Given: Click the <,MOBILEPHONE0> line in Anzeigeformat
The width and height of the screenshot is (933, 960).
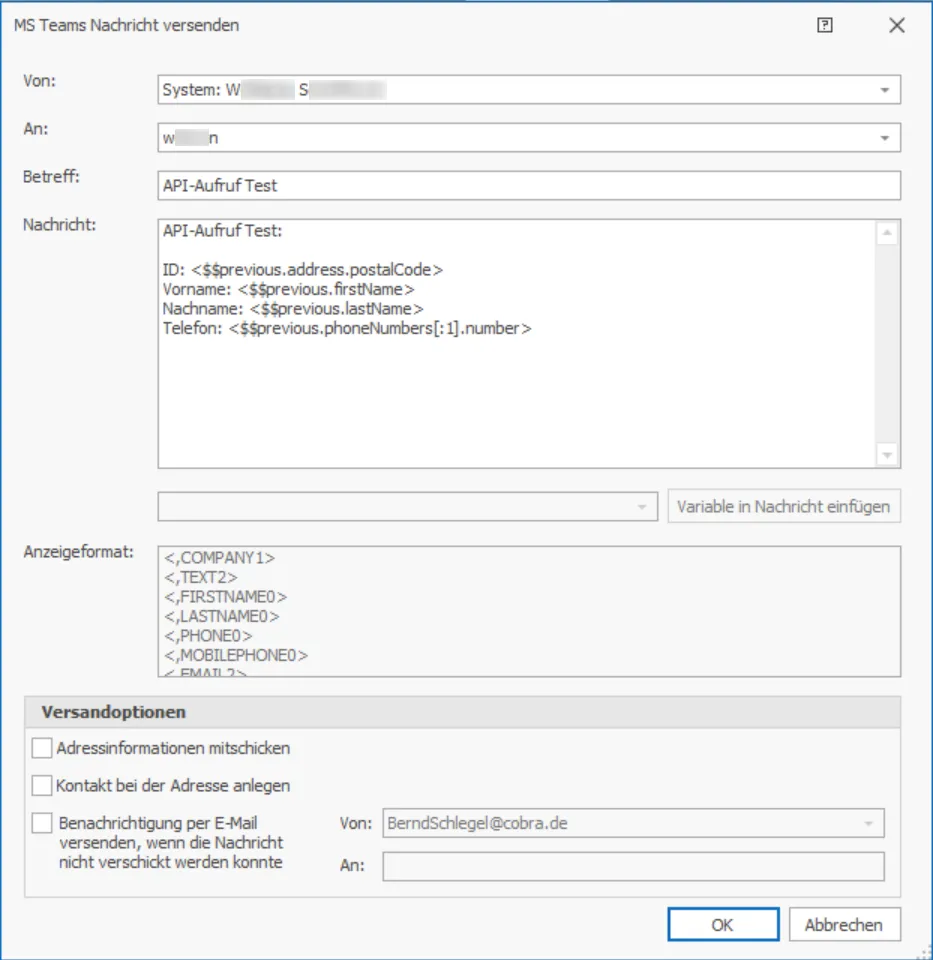Looking at the screenshot, I should [236, 656].
